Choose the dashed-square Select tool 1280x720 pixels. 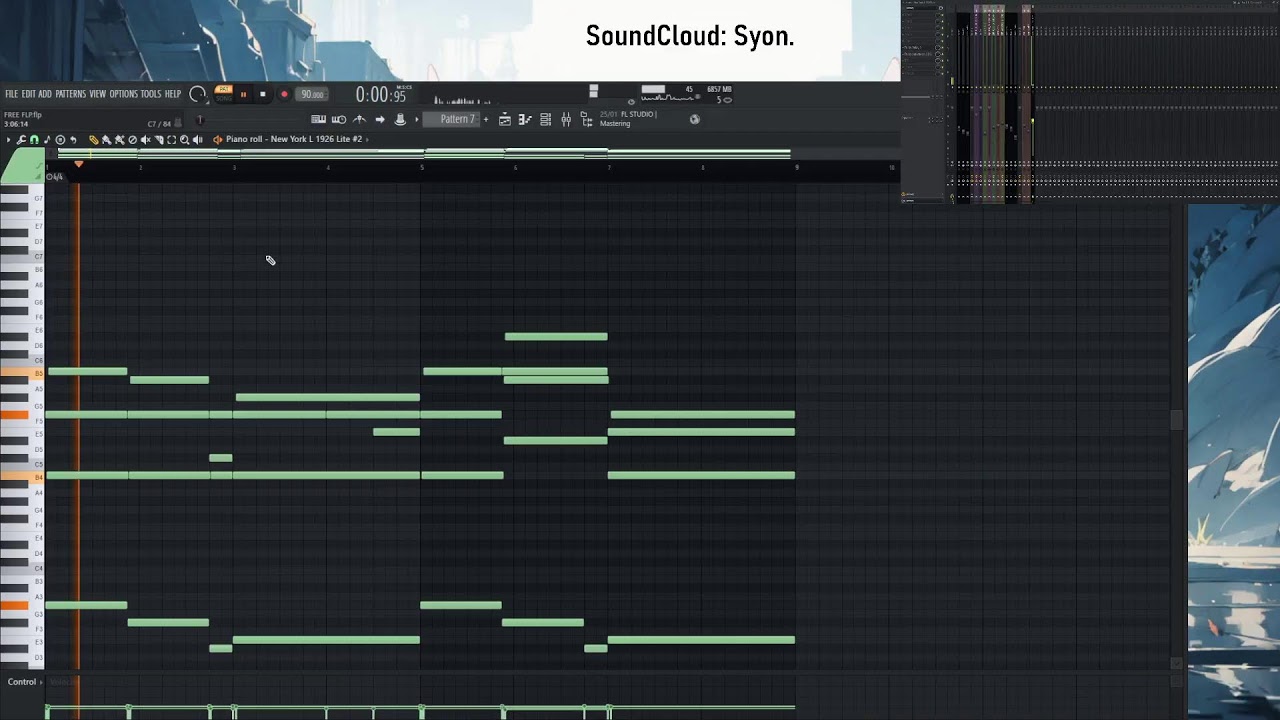171,139
